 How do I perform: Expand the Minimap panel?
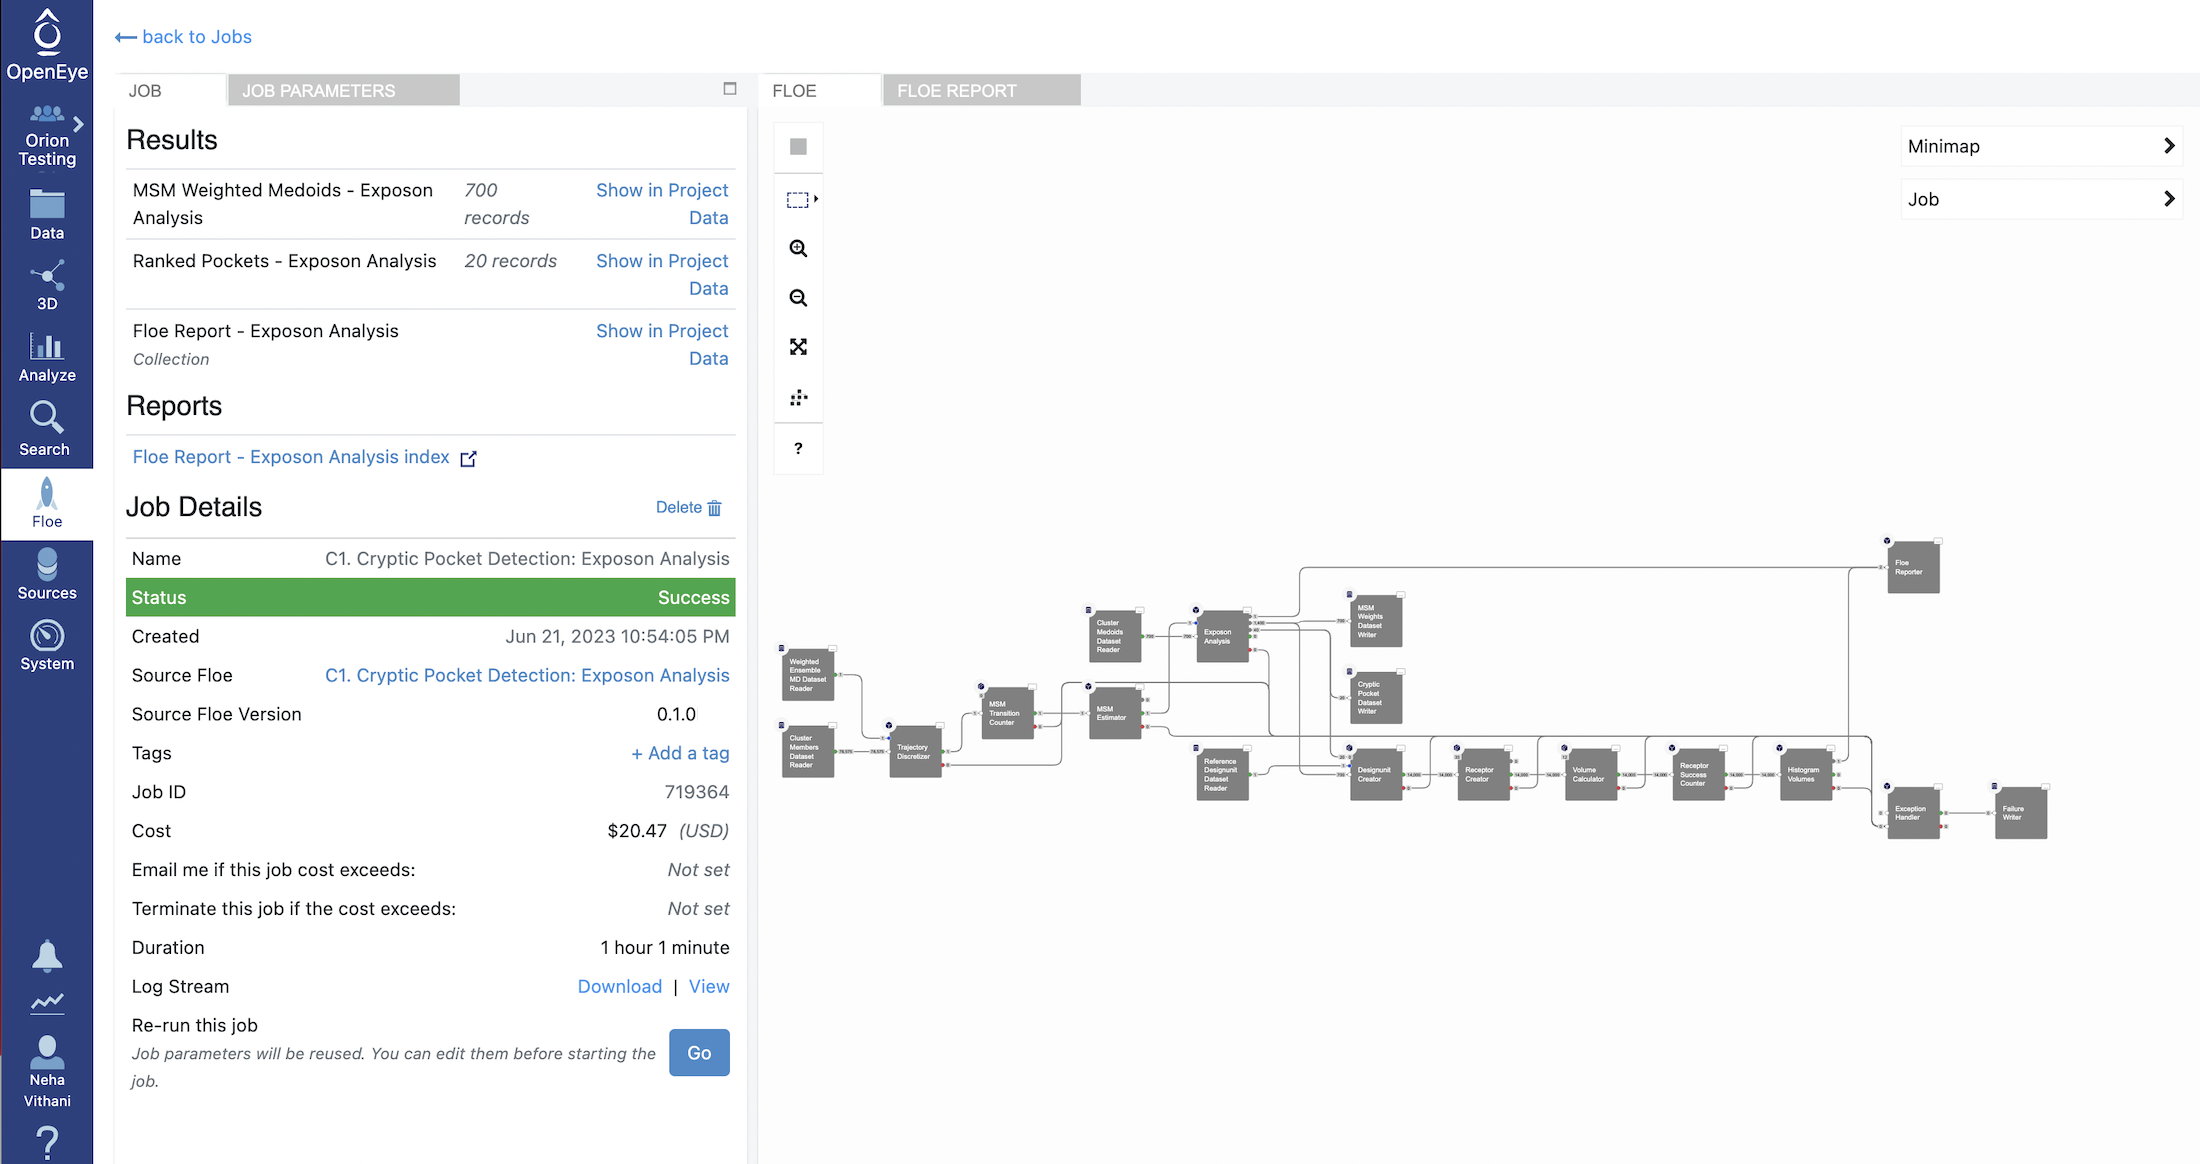click(x=2169, y=146)
